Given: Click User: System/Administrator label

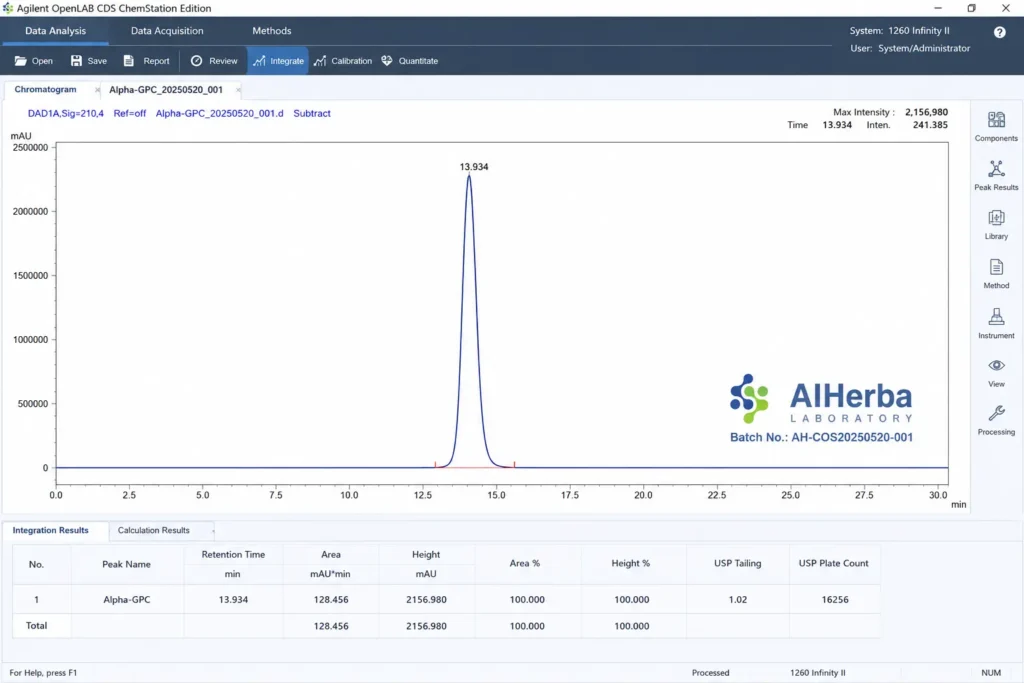Looking at the screenshot, I should (910, 48).
